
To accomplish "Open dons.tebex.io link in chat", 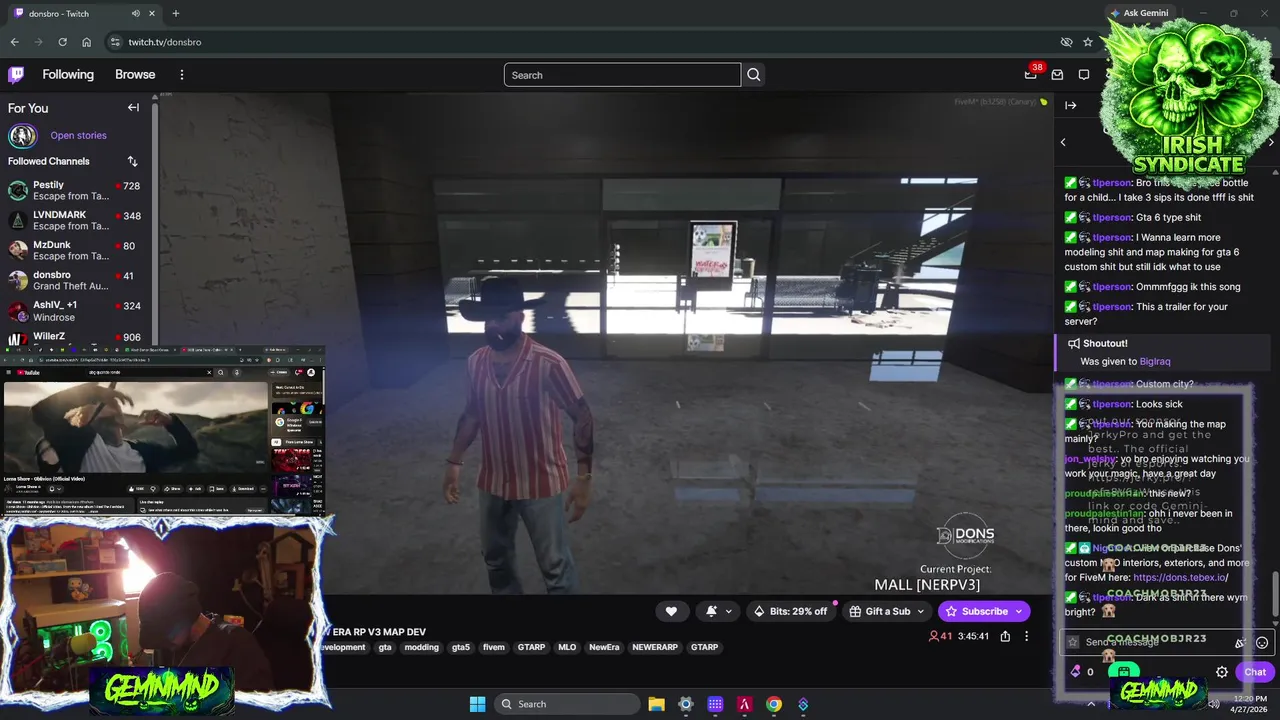I will tap(1180, 577).
